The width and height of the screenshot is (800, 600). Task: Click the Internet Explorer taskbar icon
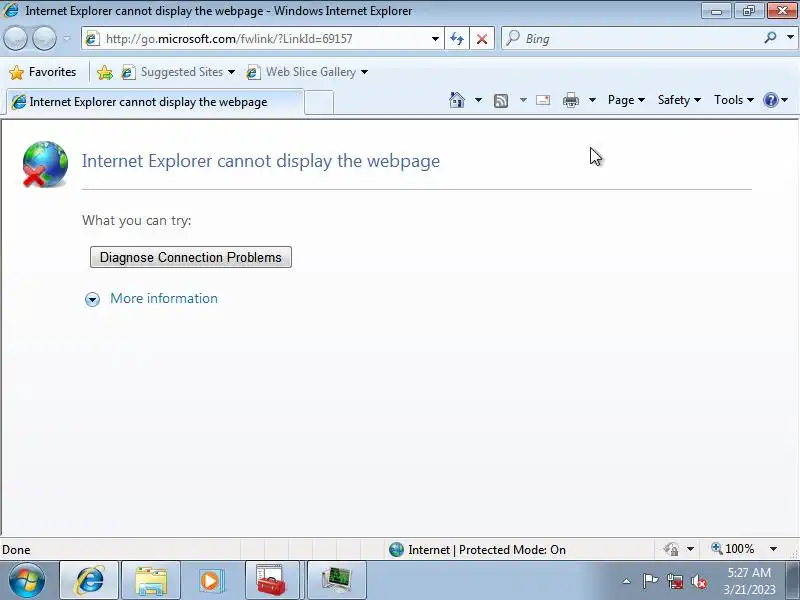pyautogui.click(x=89, y=580)
